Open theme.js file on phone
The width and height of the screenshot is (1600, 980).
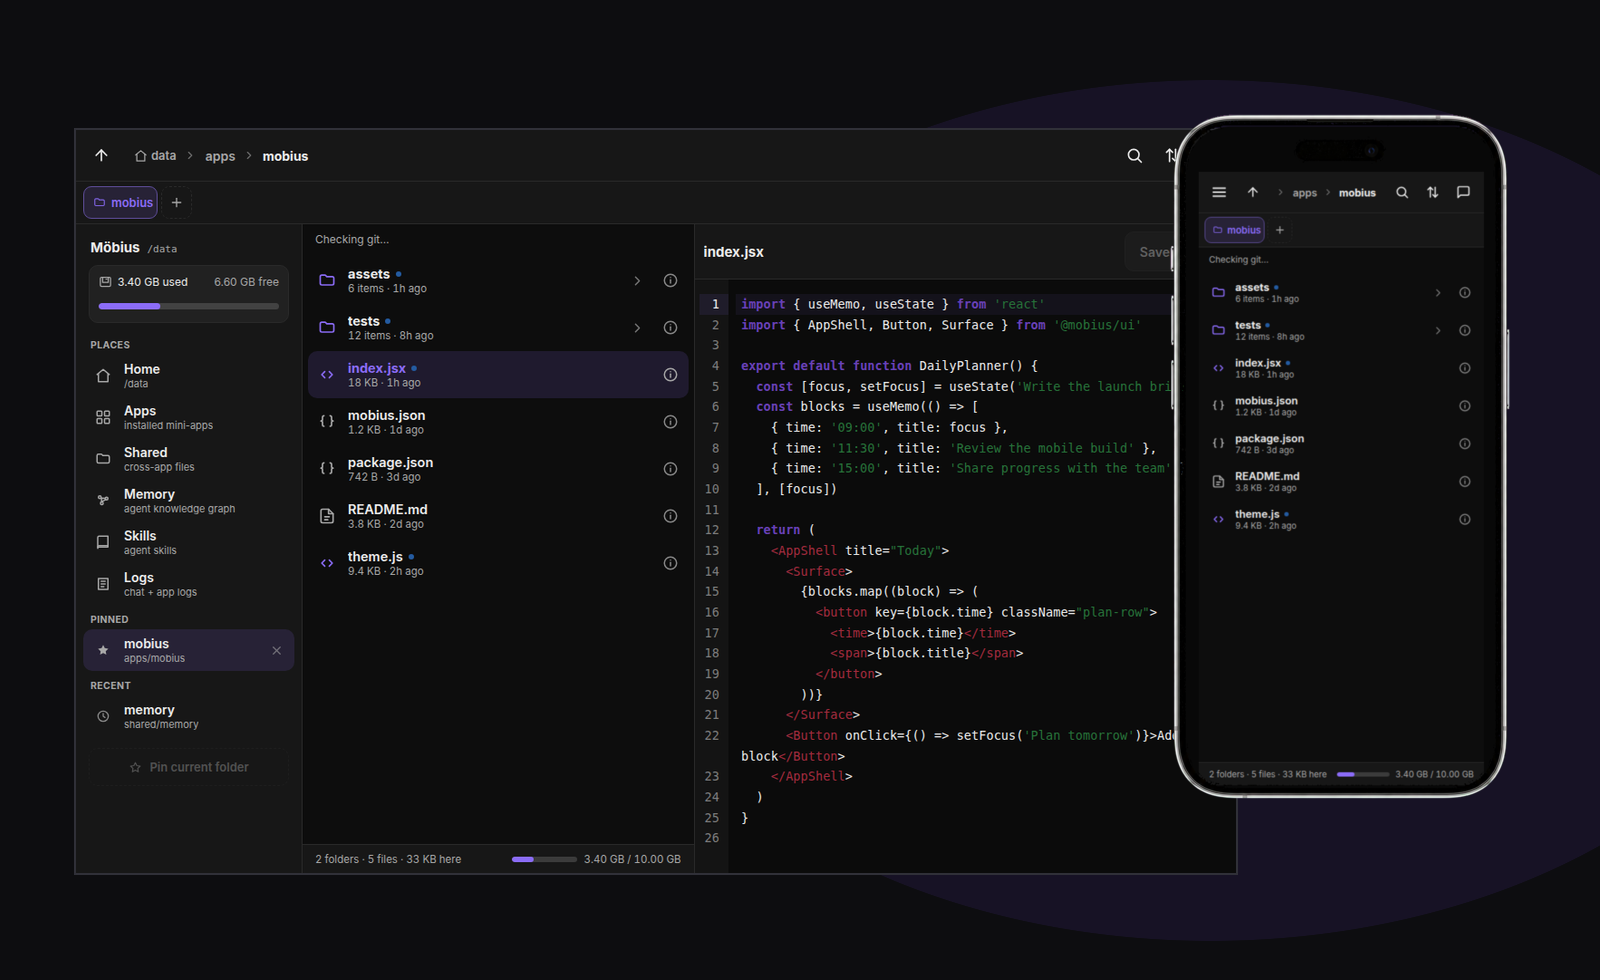click(1341, 519)
